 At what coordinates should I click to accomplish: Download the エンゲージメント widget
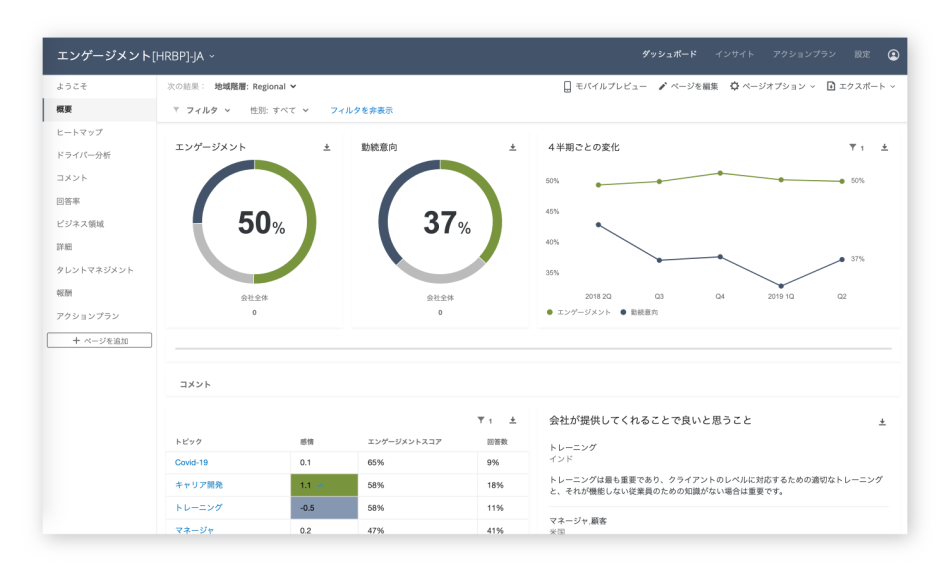[327, 148]
